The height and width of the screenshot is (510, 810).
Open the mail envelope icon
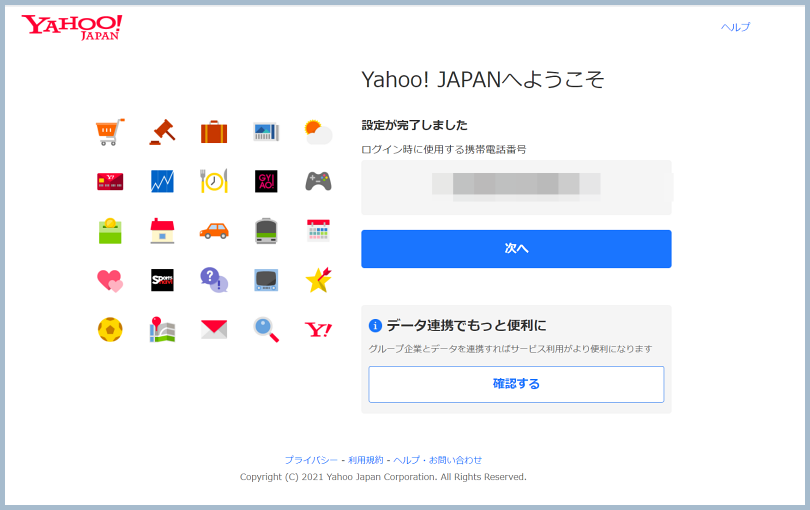pyautogui.click(x=214, y=330)
